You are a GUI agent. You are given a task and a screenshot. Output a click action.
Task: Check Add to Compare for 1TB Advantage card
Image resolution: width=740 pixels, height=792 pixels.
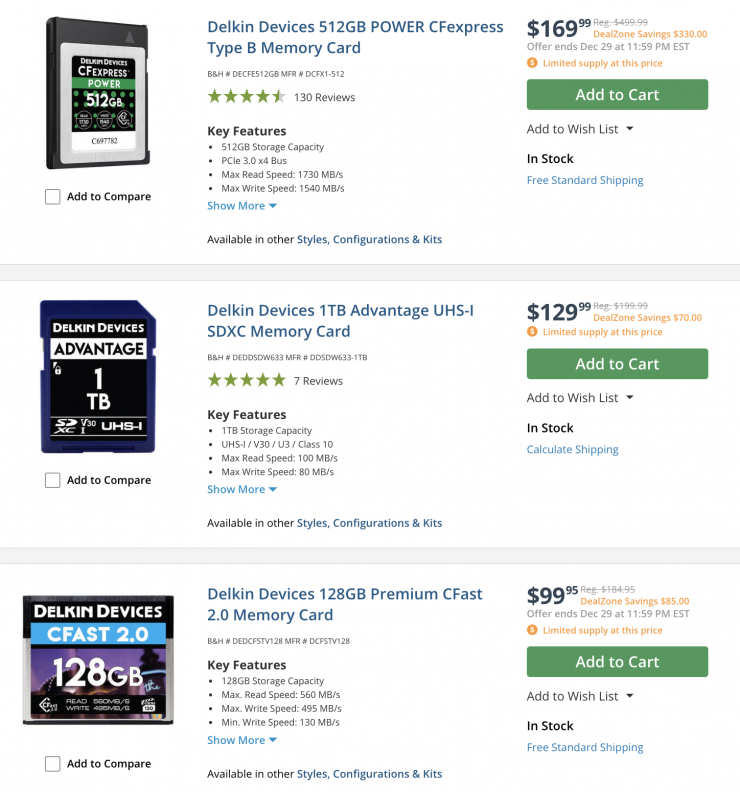[53, 480]
